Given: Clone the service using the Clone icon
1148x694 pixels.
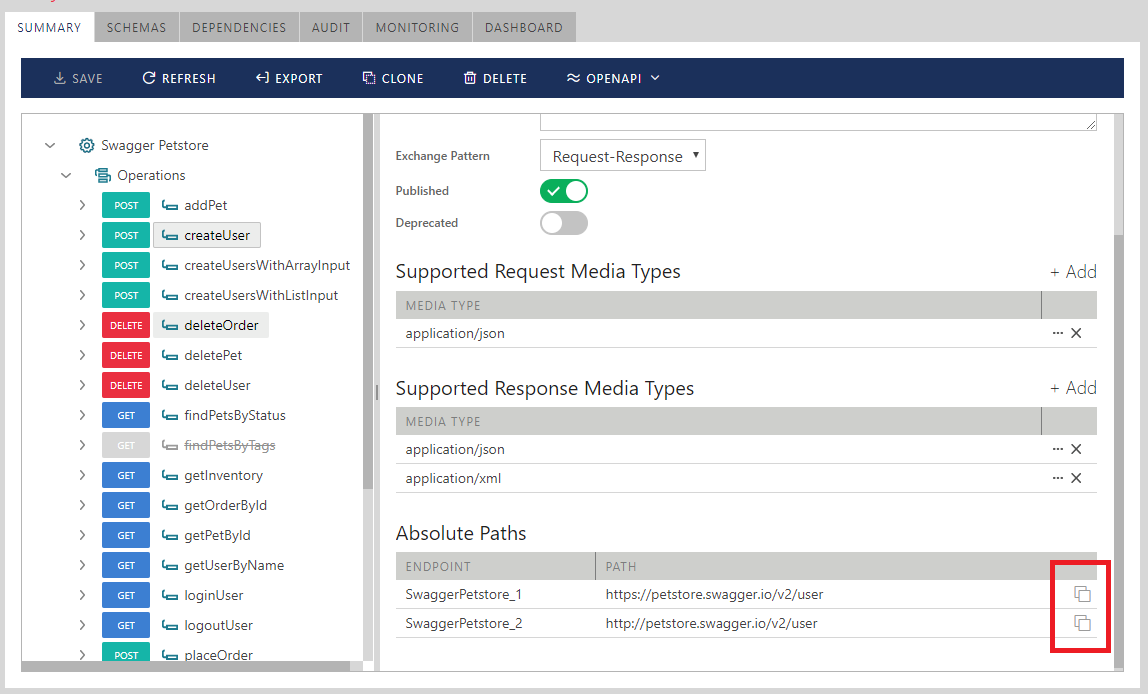Looking at the screenshot, I should coord(369,78).
